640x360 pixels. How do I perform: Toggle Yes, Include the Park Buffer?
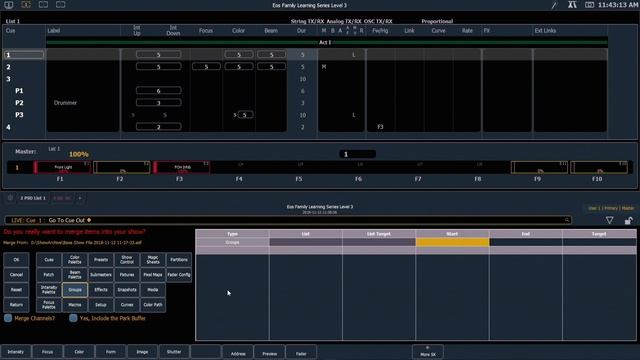pos(73,318)
